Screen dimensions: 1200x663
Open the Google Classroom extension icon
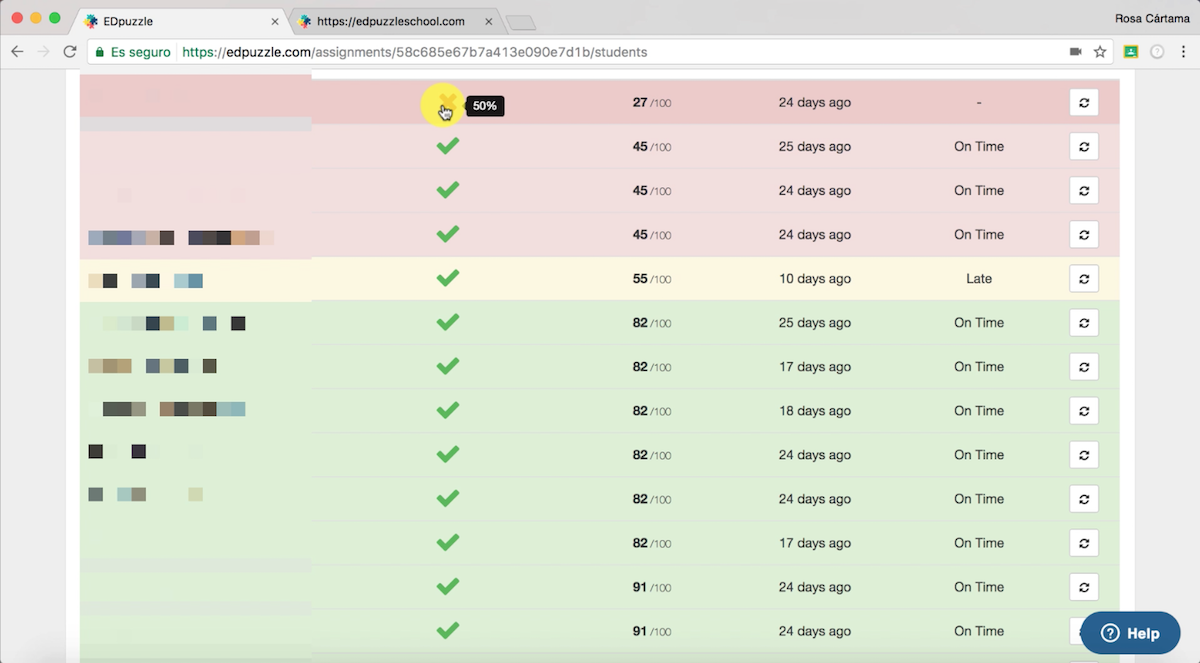click(1131, 52)
